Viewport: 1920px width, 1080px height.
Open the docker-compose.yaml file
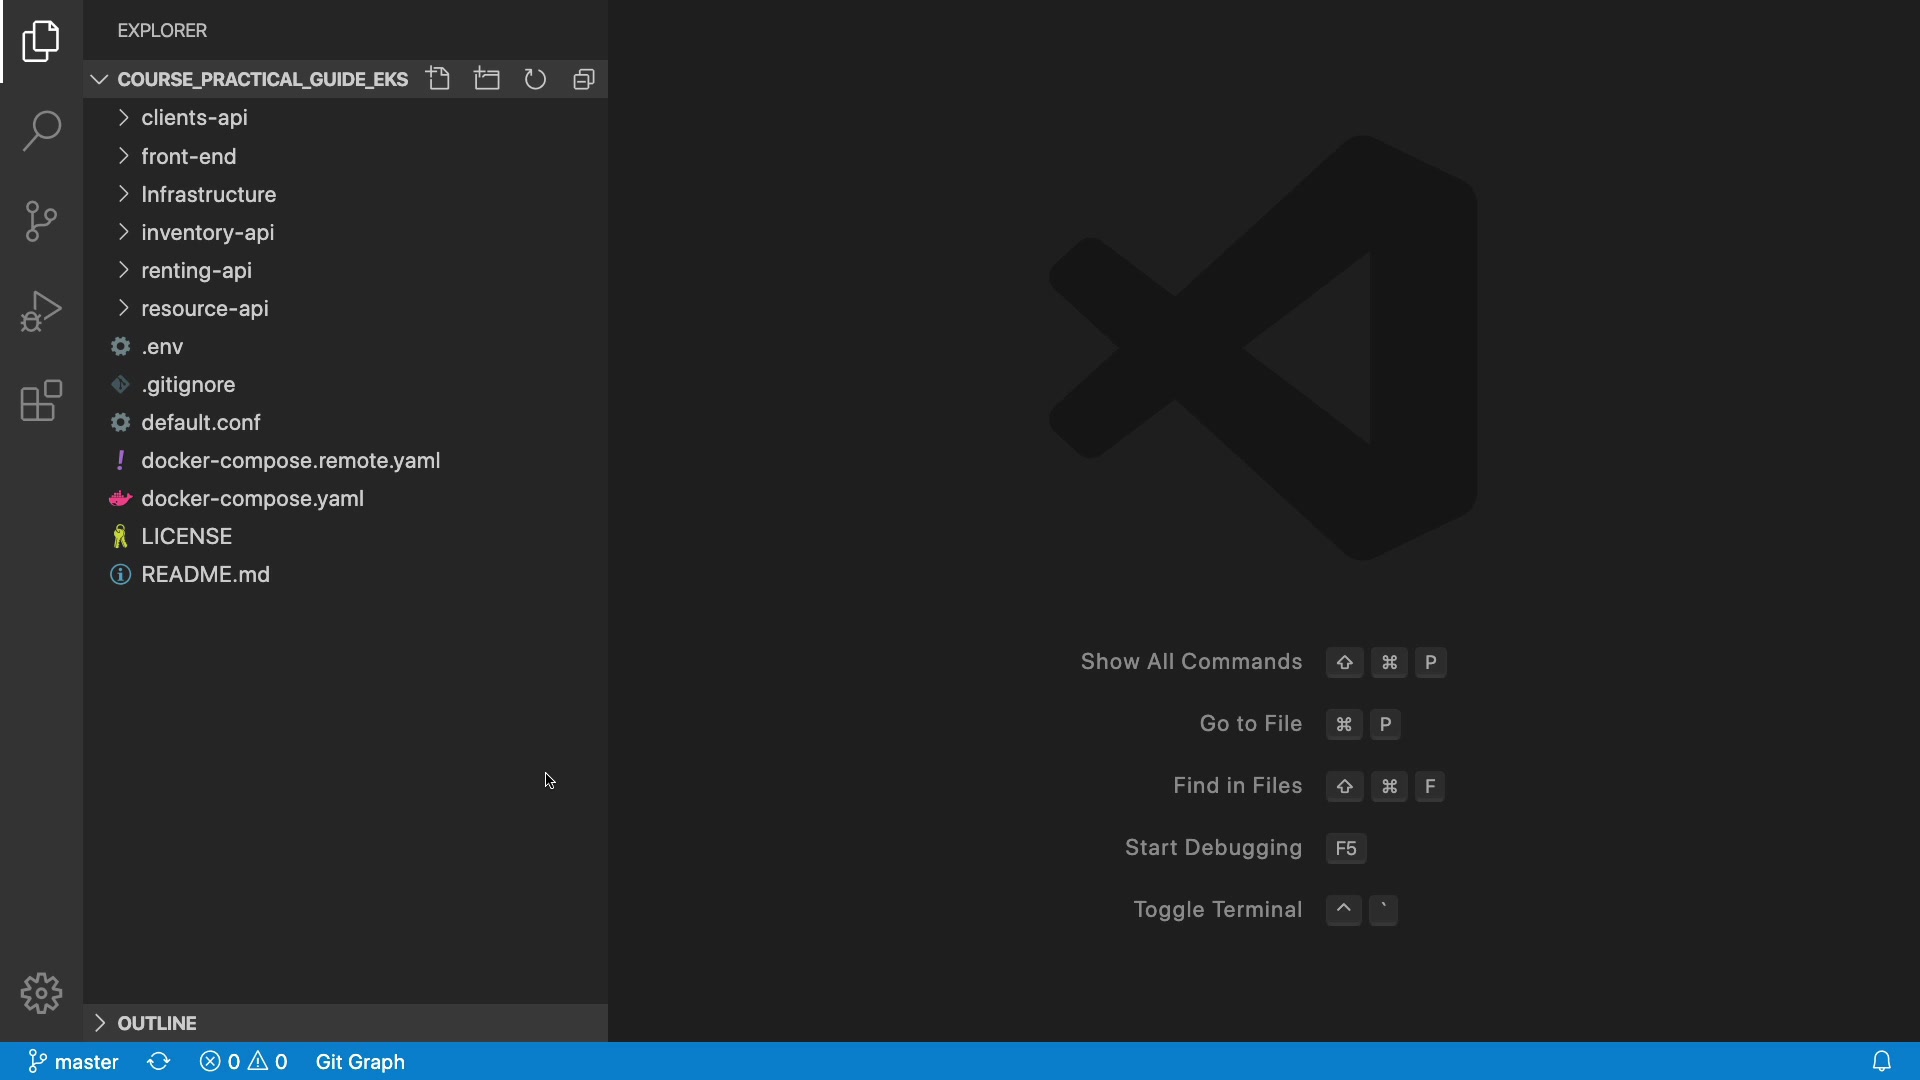click(x=252, y=498)
